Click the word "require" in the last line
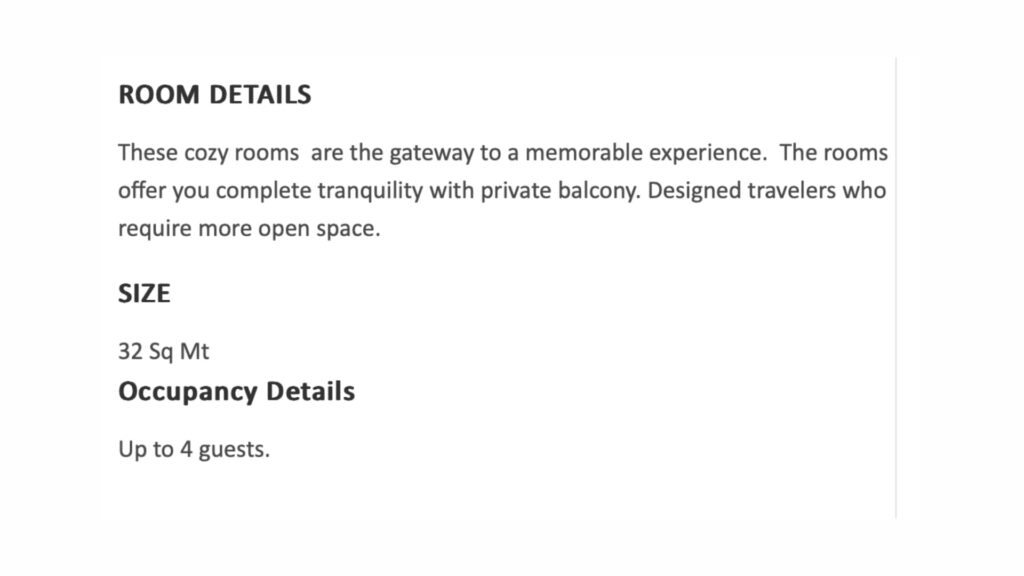Image resolution: width=1024 pixels, height=576 pixels. (150, 228)
